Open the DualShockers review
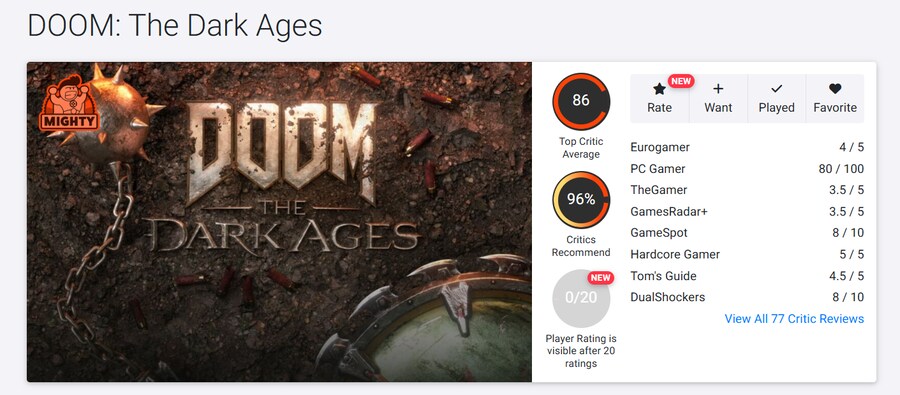The image size is (900, 395). (747, 297)
